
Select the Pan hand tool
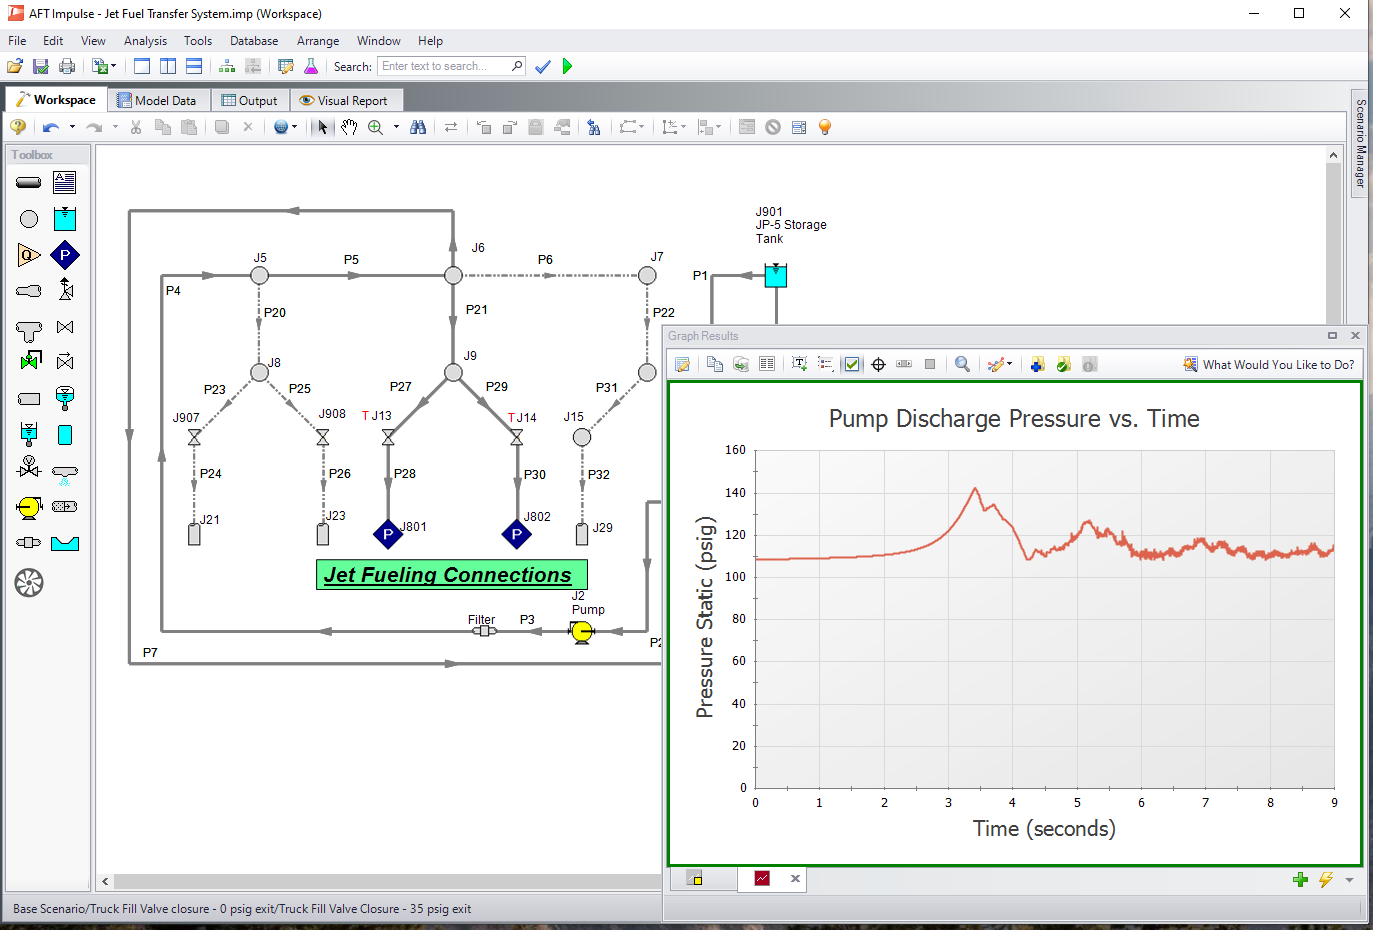pos(349,127)
